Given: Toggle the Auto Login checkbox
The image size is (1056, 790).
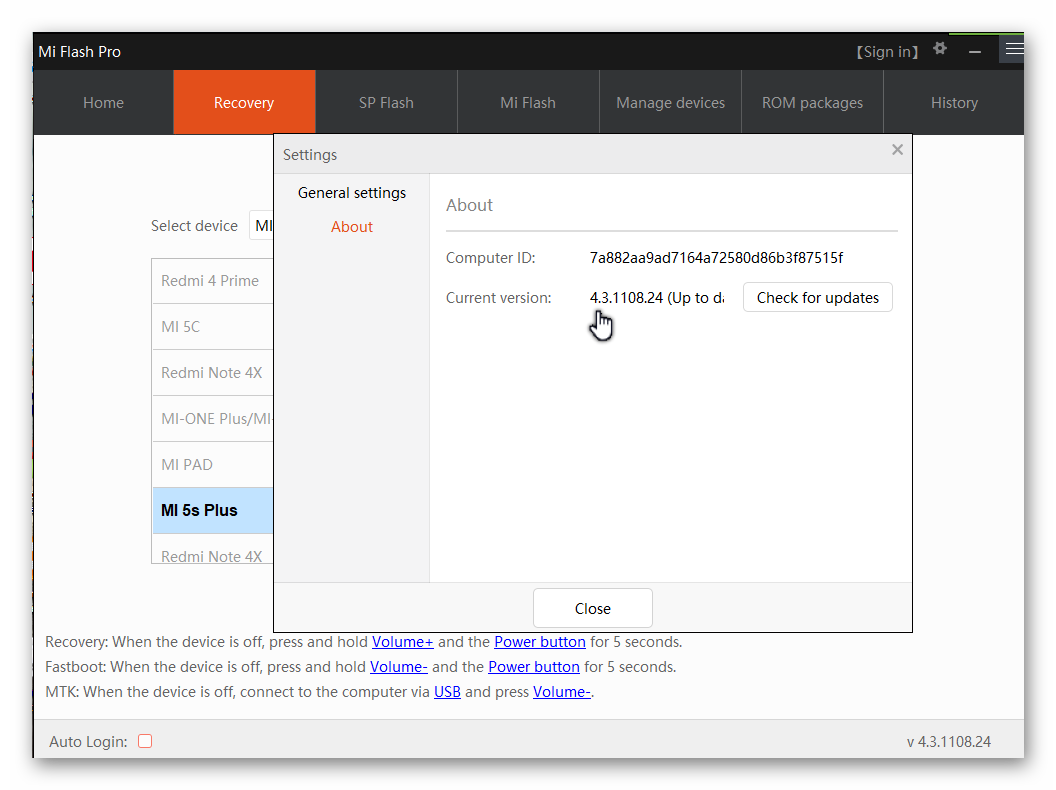Looking at the screenshot, I should point(145,742).
